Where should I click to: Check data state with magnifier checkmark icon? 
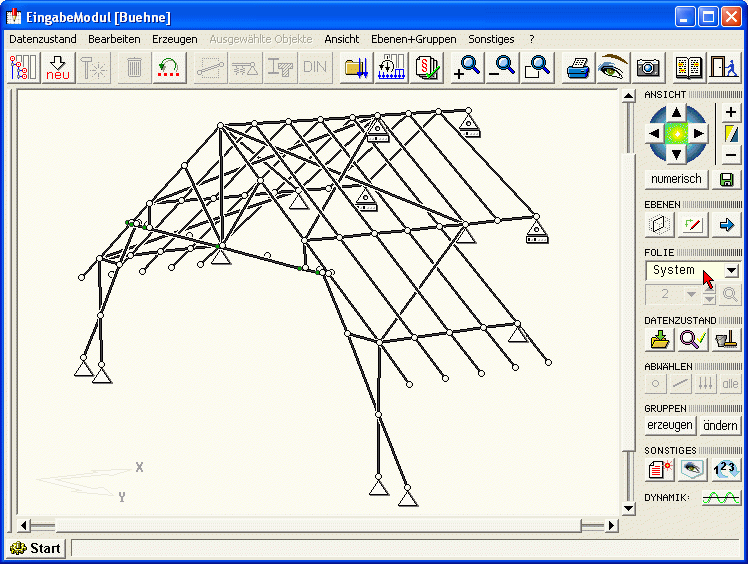coord(692,339)
